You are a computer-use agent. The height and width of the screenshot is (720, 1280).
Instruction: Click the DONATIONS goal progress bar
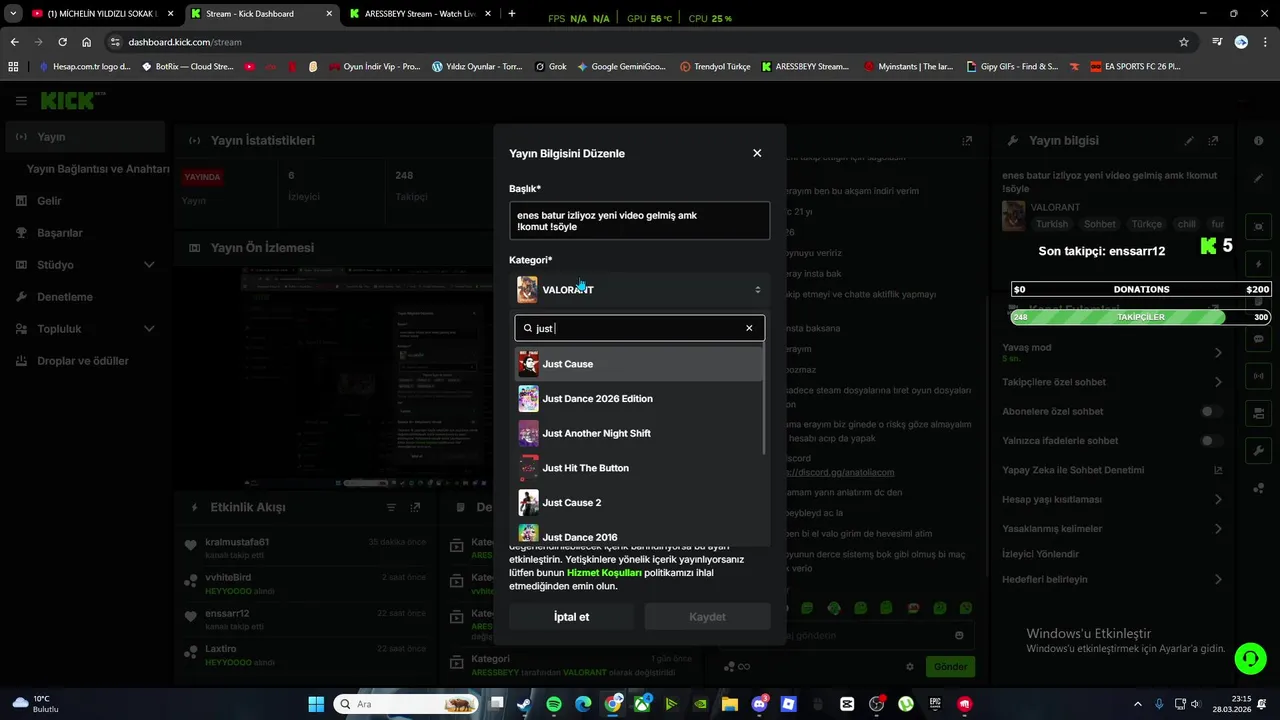pos(1141,289)
